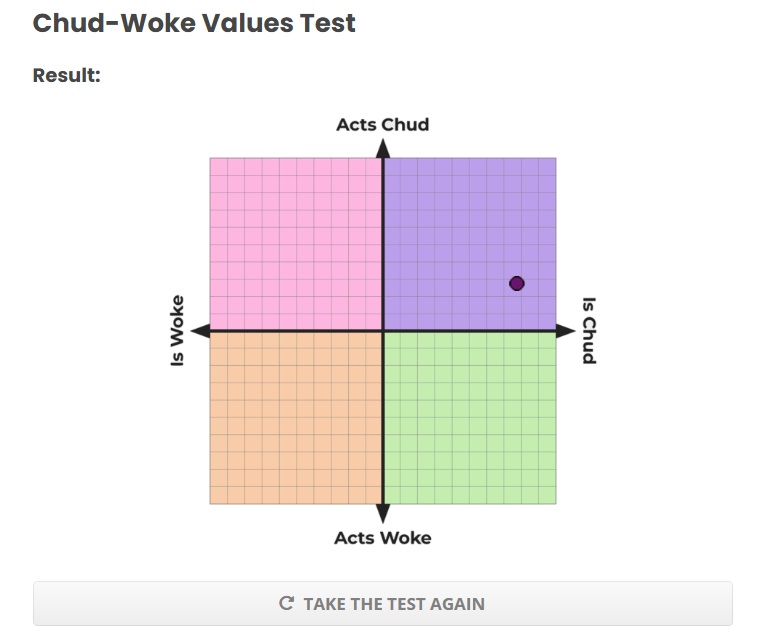
Task: Click the purple result dot on the chart
Action: coord(517,284)
